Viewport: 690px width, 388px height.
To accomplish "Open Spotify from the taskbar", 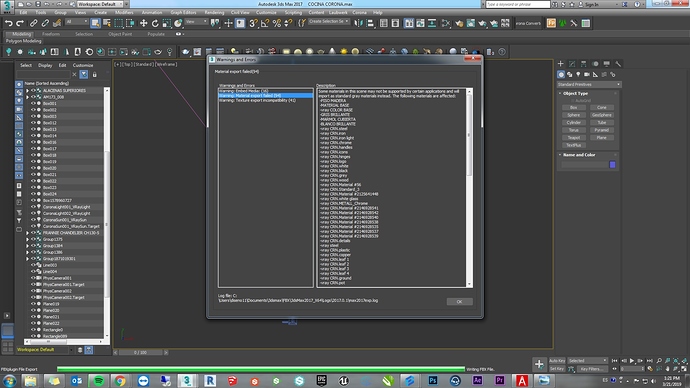I will pyautogui.click(x=99, y=381).
